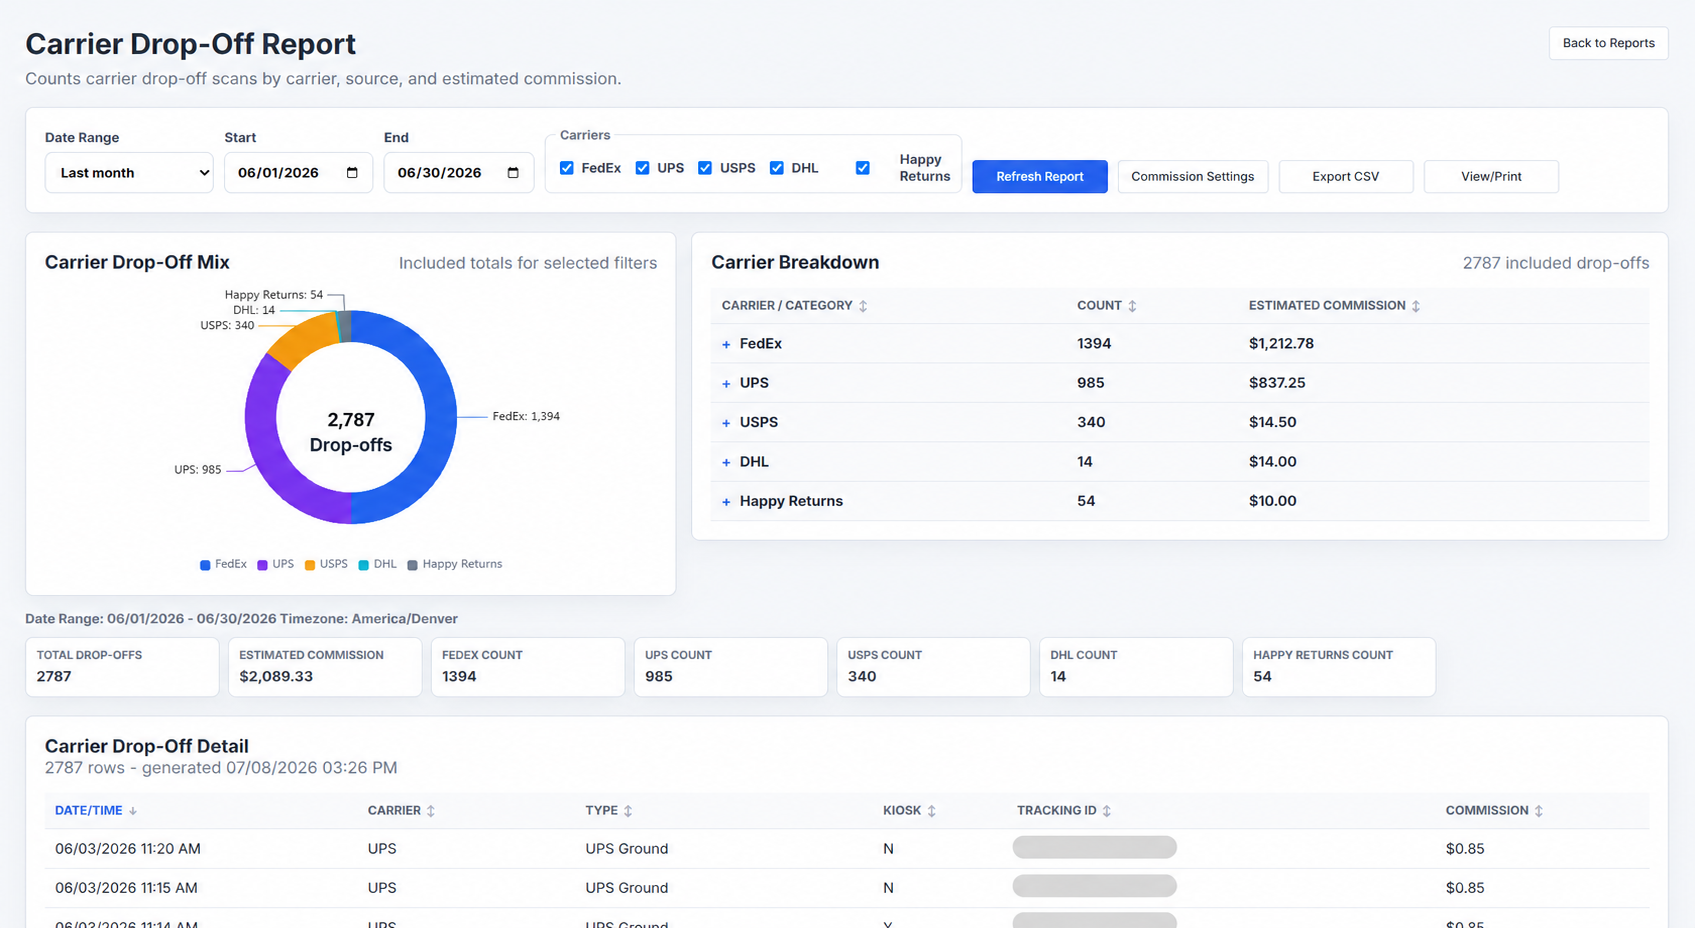Uncheck the USPS carrier checkbox
The image size is (1695, 928).
click(x=705, y=168)
